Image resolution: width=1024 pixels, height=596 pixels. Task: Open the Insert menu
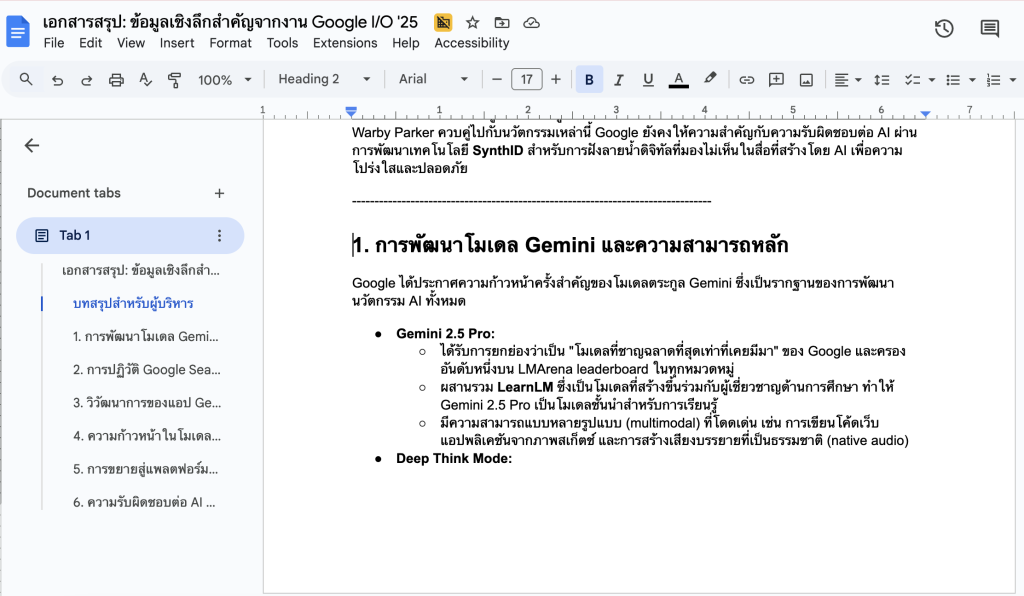177,43
